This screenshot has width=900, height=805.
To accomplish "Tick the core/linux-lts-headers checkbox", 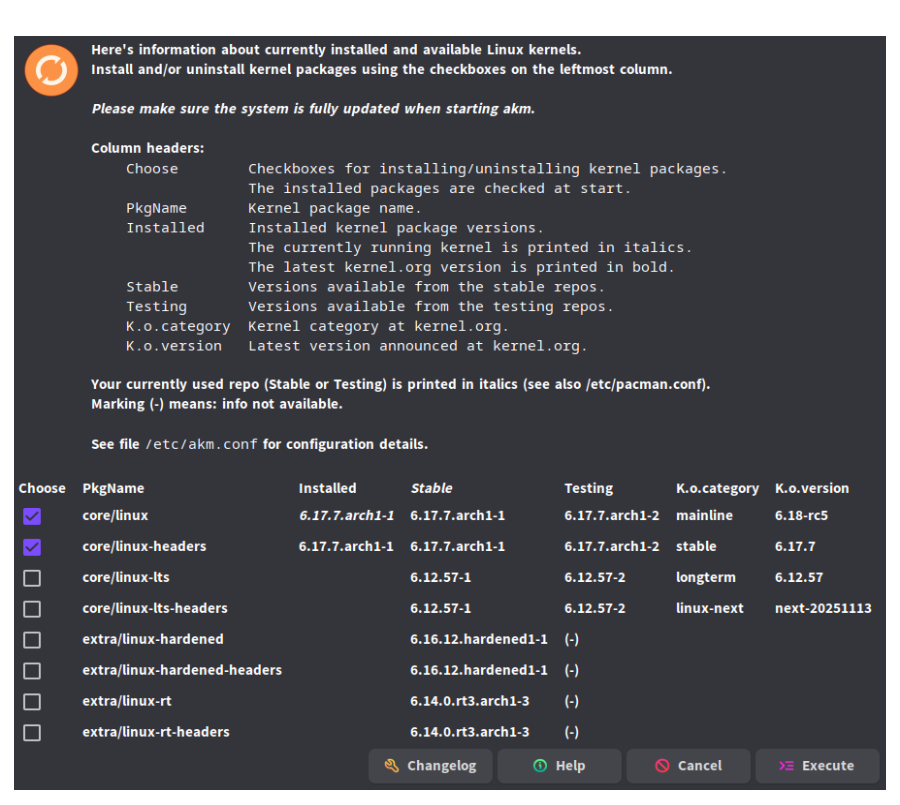I will (32, 609).
